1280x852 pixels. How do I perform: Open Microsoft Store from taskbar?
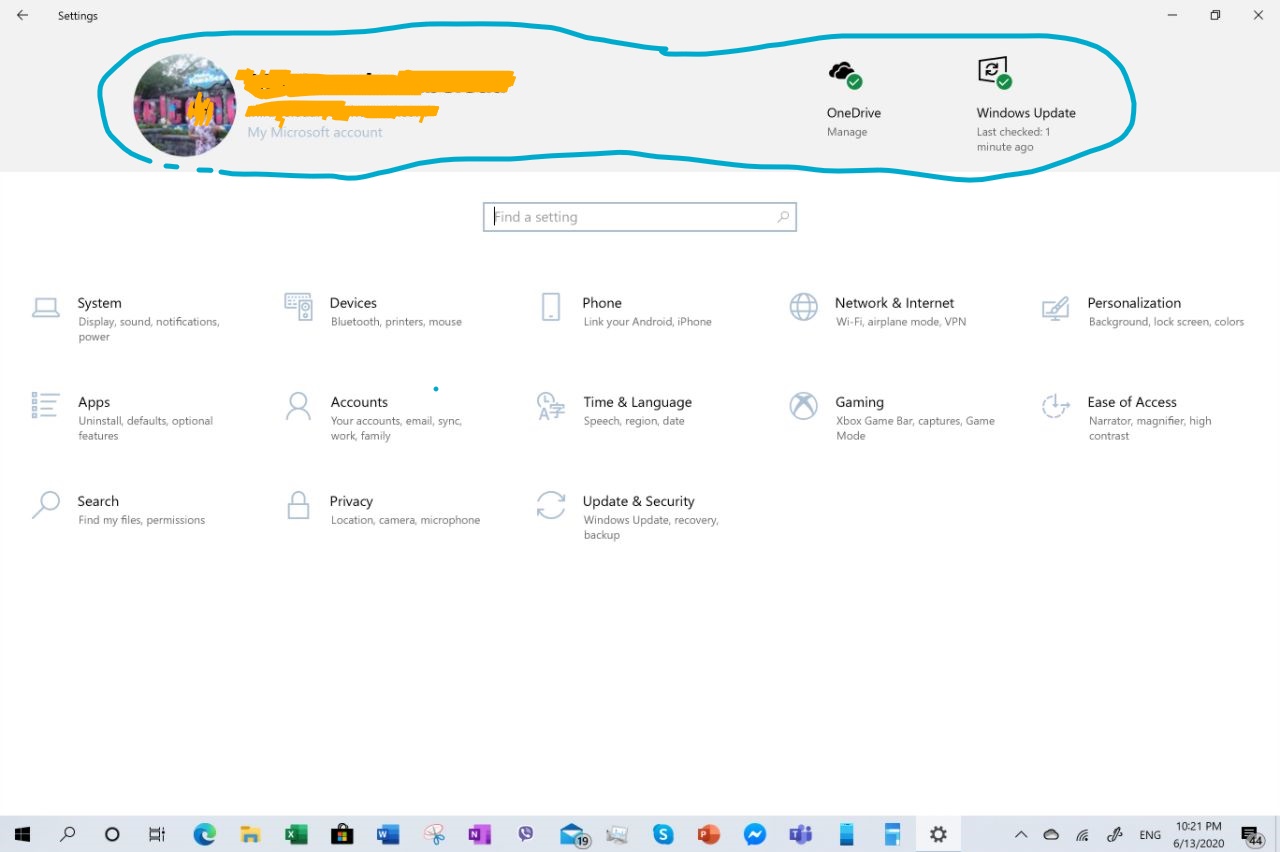342,834
